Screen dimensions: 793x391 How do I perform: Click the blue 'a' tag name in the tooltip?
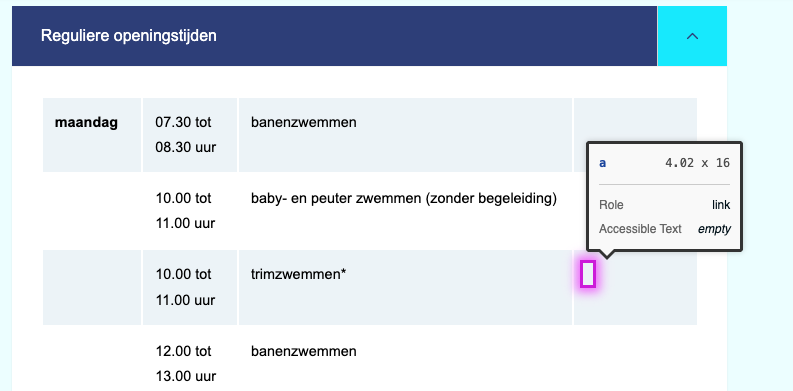pos(603,163)
